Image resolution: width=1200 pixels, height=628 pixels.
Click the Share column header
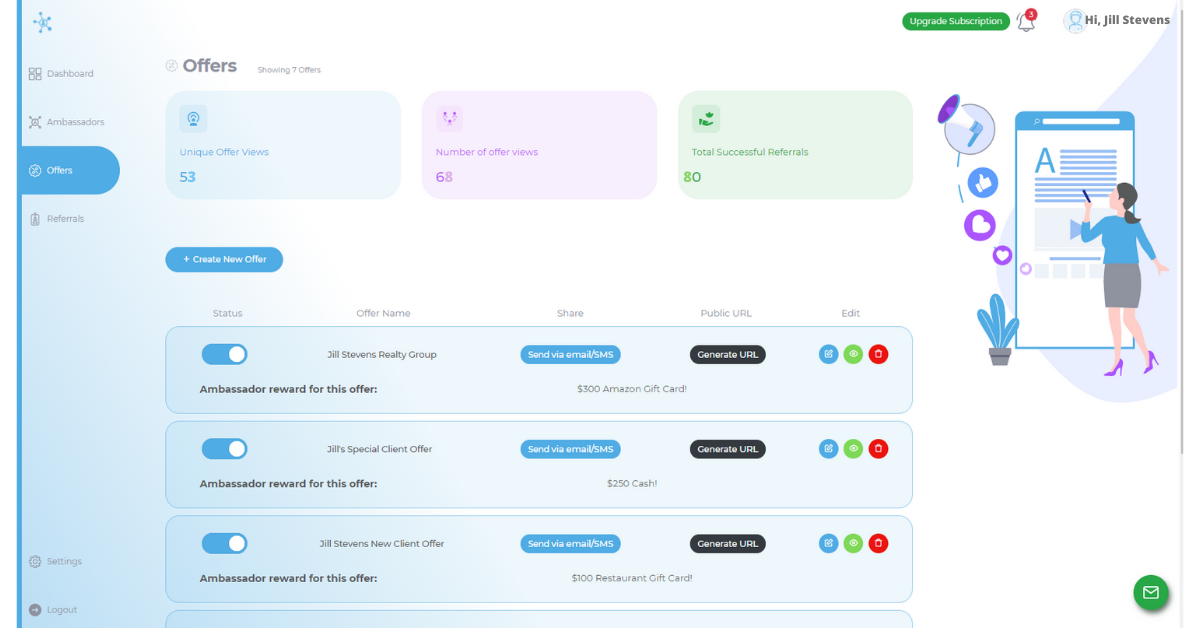pyautogui.click(x=570, y=313)
